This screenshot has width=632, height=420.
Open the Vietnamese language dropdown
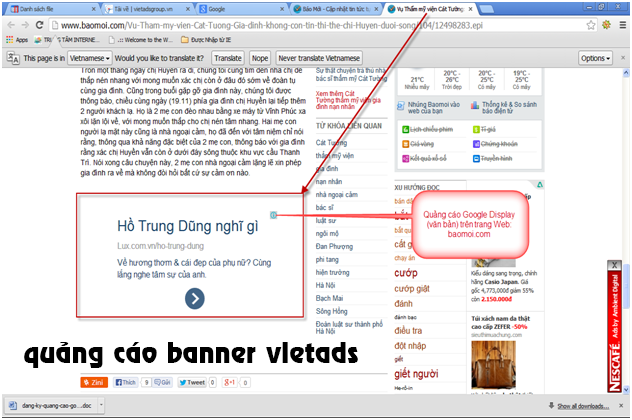(89, 58)
